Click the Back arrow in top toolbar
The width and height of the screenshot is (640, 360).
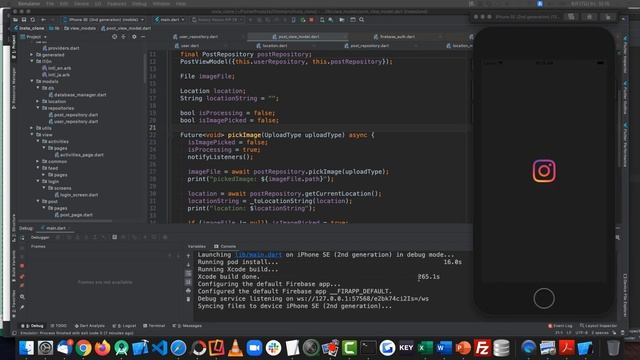(x=44, y=20)
